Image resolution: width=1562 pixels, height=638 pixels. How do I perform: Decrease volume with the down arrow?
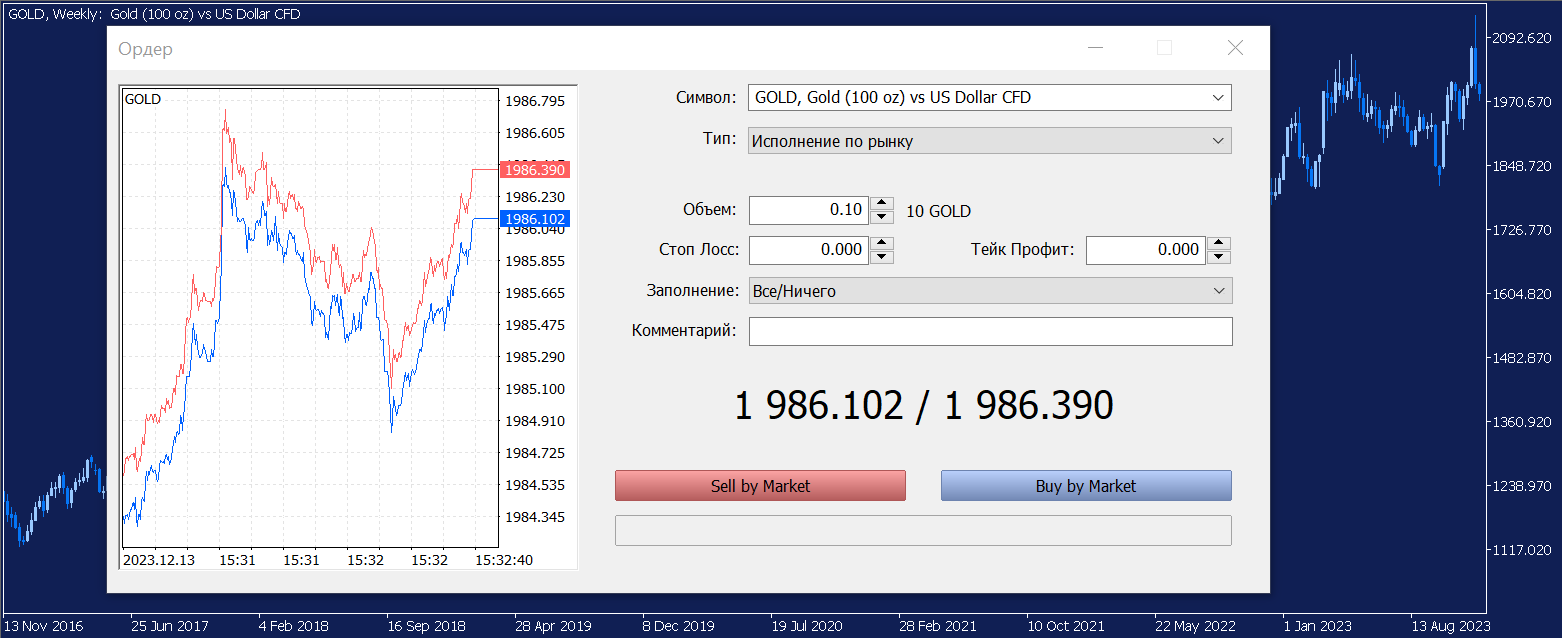(881, 217)
